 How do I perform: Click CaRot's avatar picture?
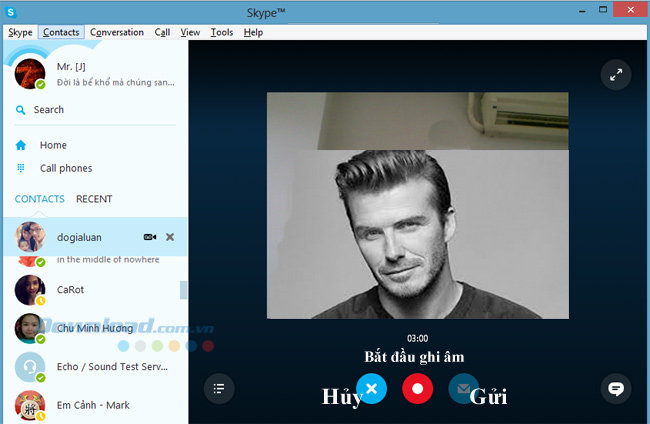[x=30, y=290]
